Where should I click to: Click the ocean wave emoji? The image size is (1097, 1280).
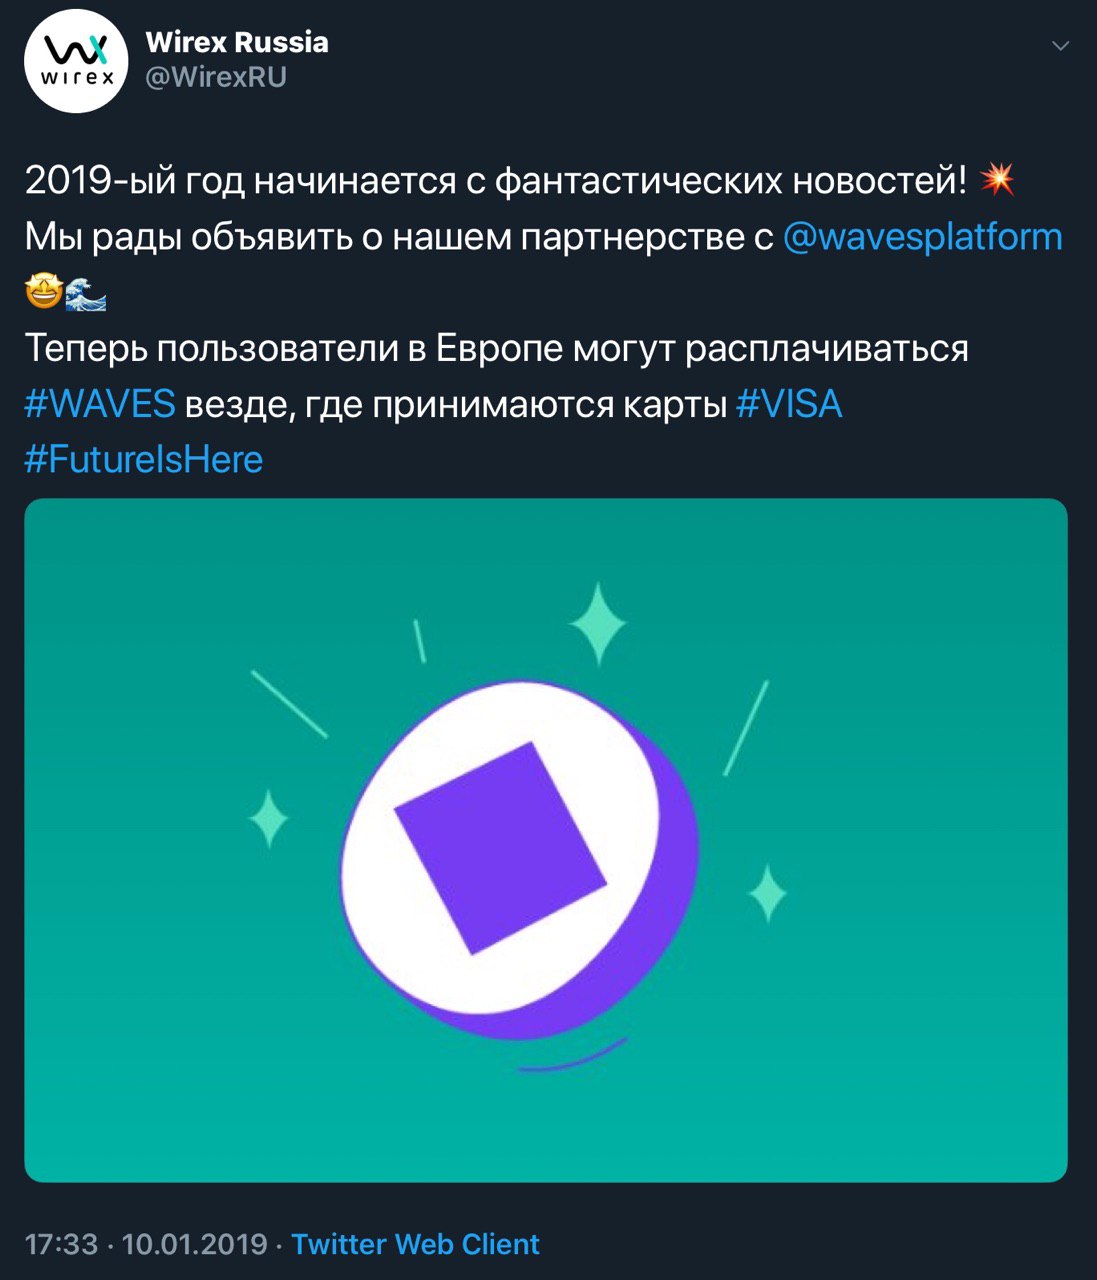tap(87, 293)
